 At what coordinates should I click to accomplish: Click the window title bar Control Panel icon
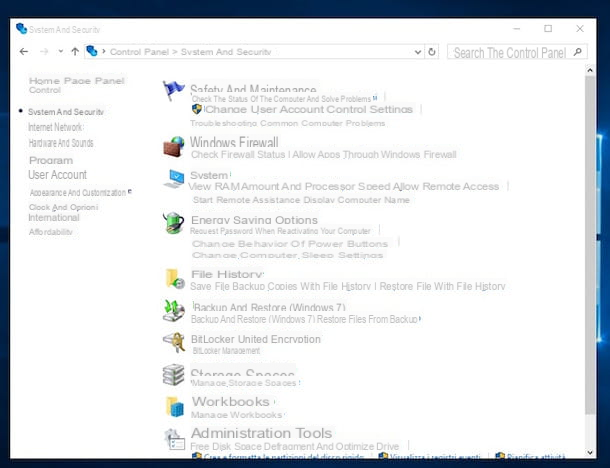tap(21, 29)
